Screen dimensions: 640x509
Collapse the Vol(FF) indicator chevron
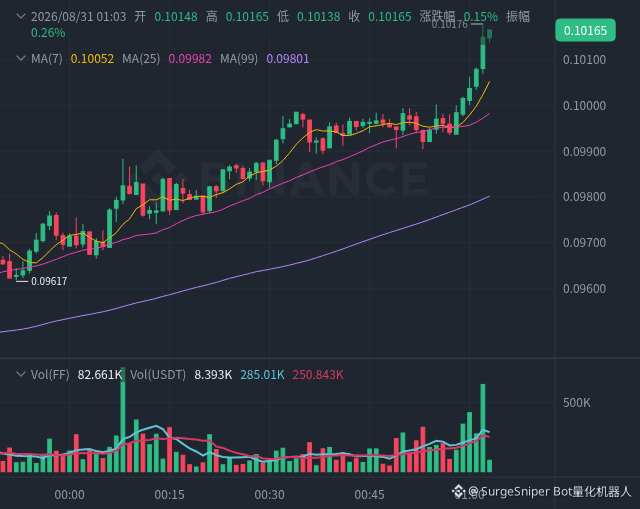click(x=21, y=374)
